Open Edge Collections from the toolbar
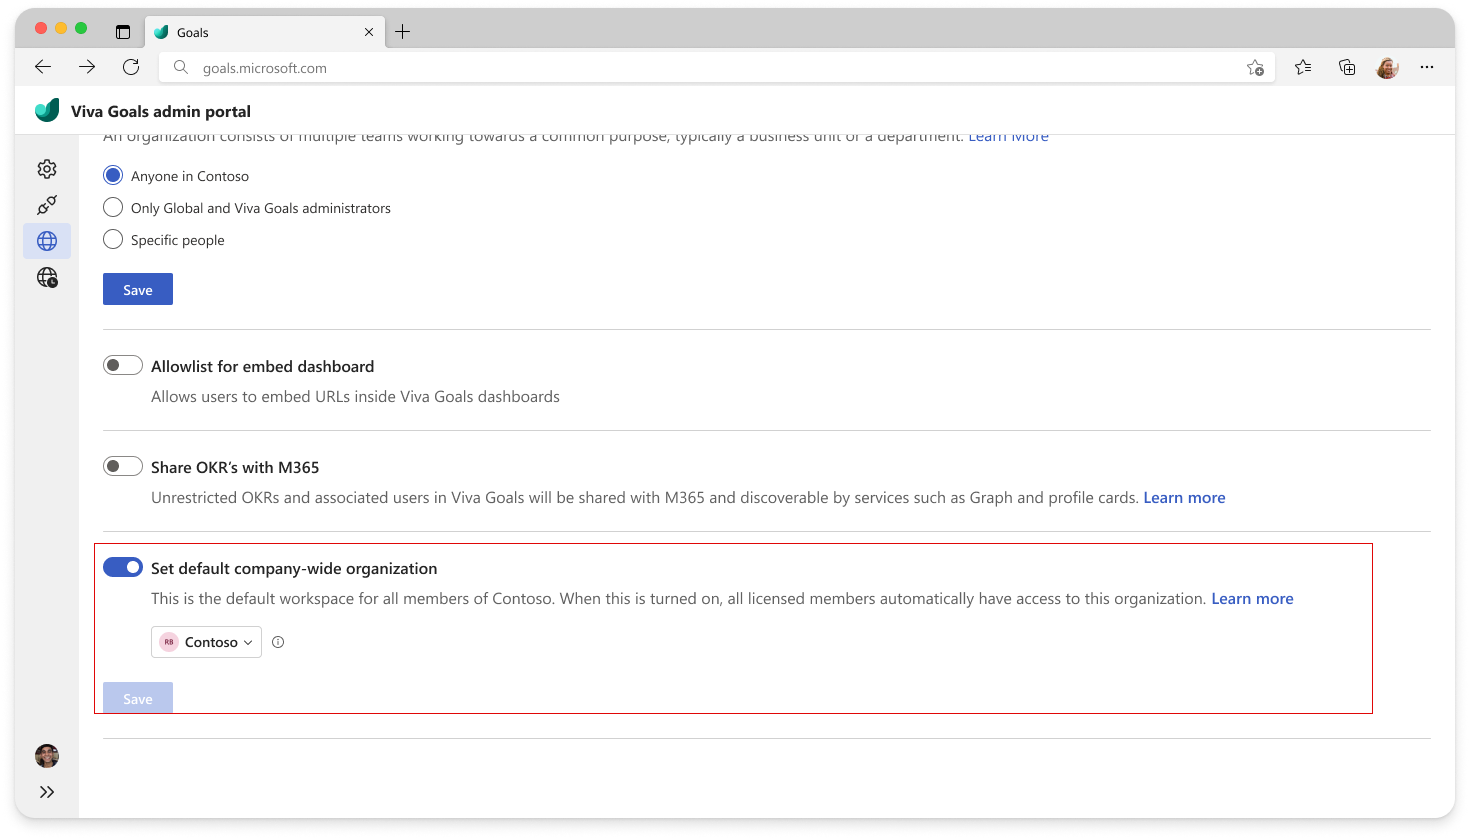1470x839 pixels. click(1346, 67)
